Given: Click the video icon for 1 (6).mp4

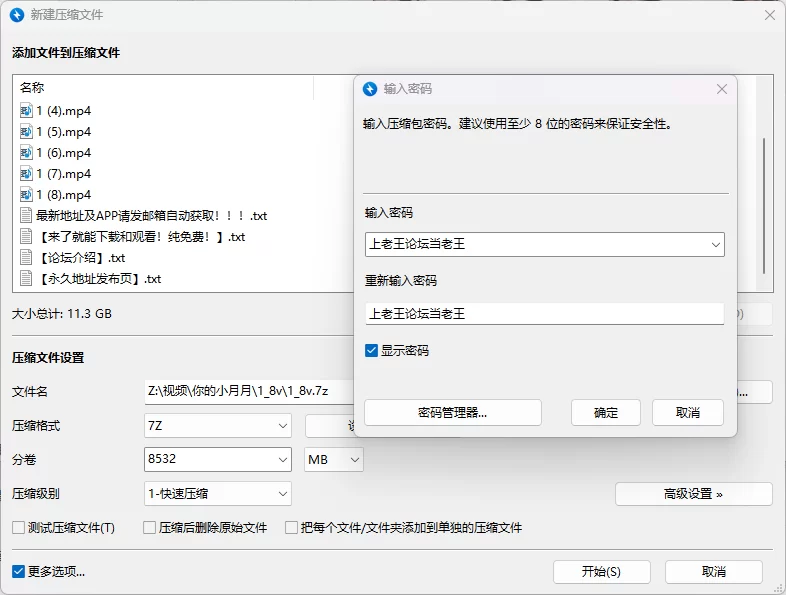Looking at the screenshot, I should click(x=26, y=153).
